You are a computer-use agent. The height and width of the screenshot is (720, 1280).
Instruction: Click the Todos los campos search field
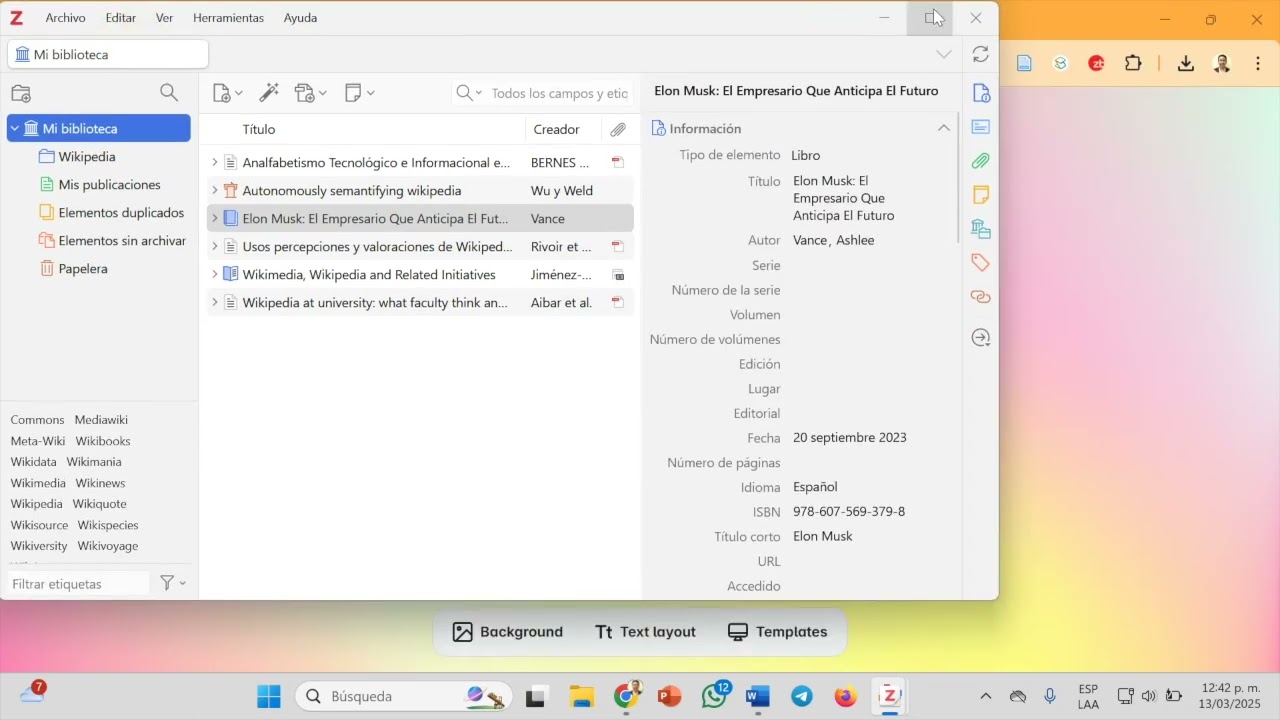560,93
